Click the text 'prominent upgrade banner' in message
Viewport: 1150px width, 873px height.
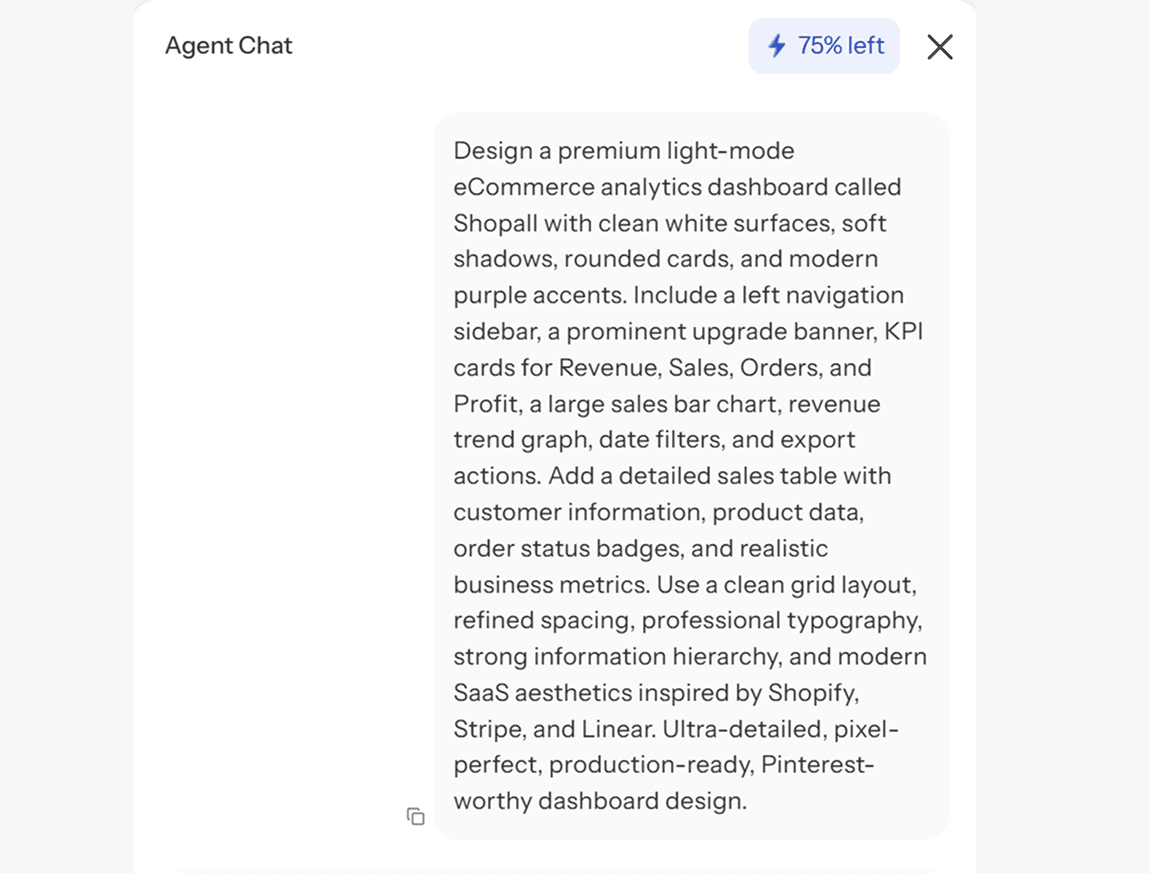[720, 331]
